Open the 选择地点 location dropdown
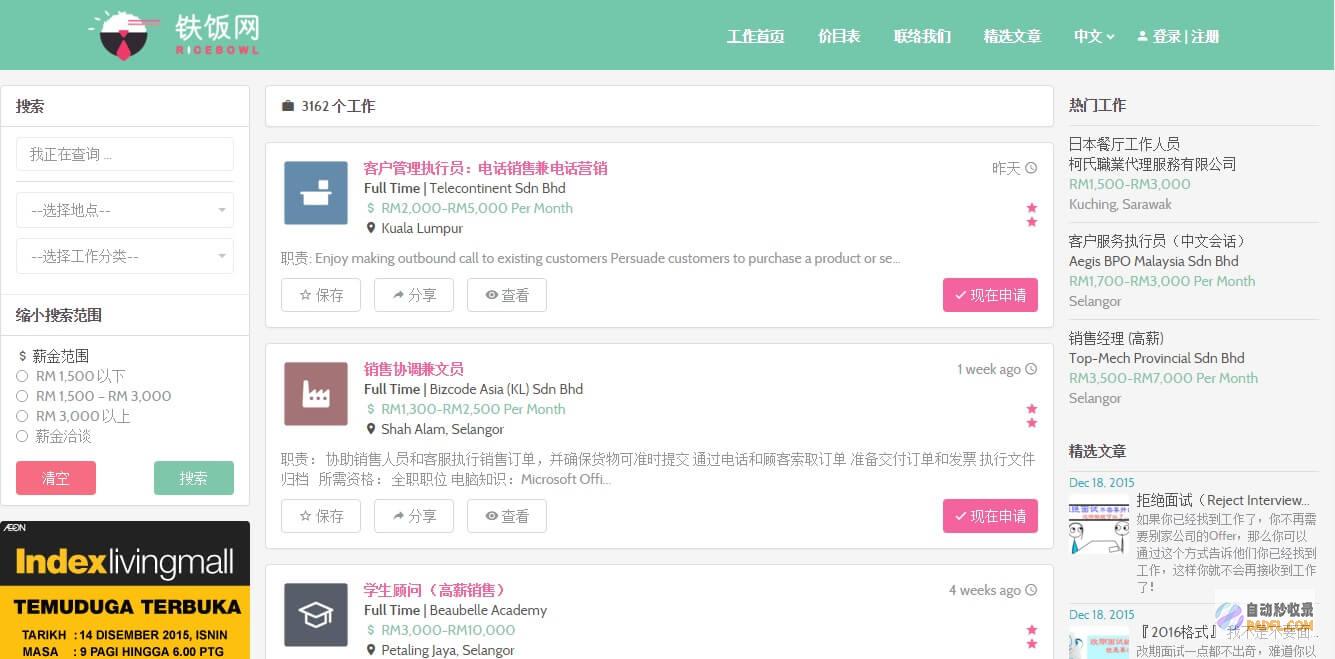The height and width of the screenshot is (659, 1335). [x=125, y=210]
